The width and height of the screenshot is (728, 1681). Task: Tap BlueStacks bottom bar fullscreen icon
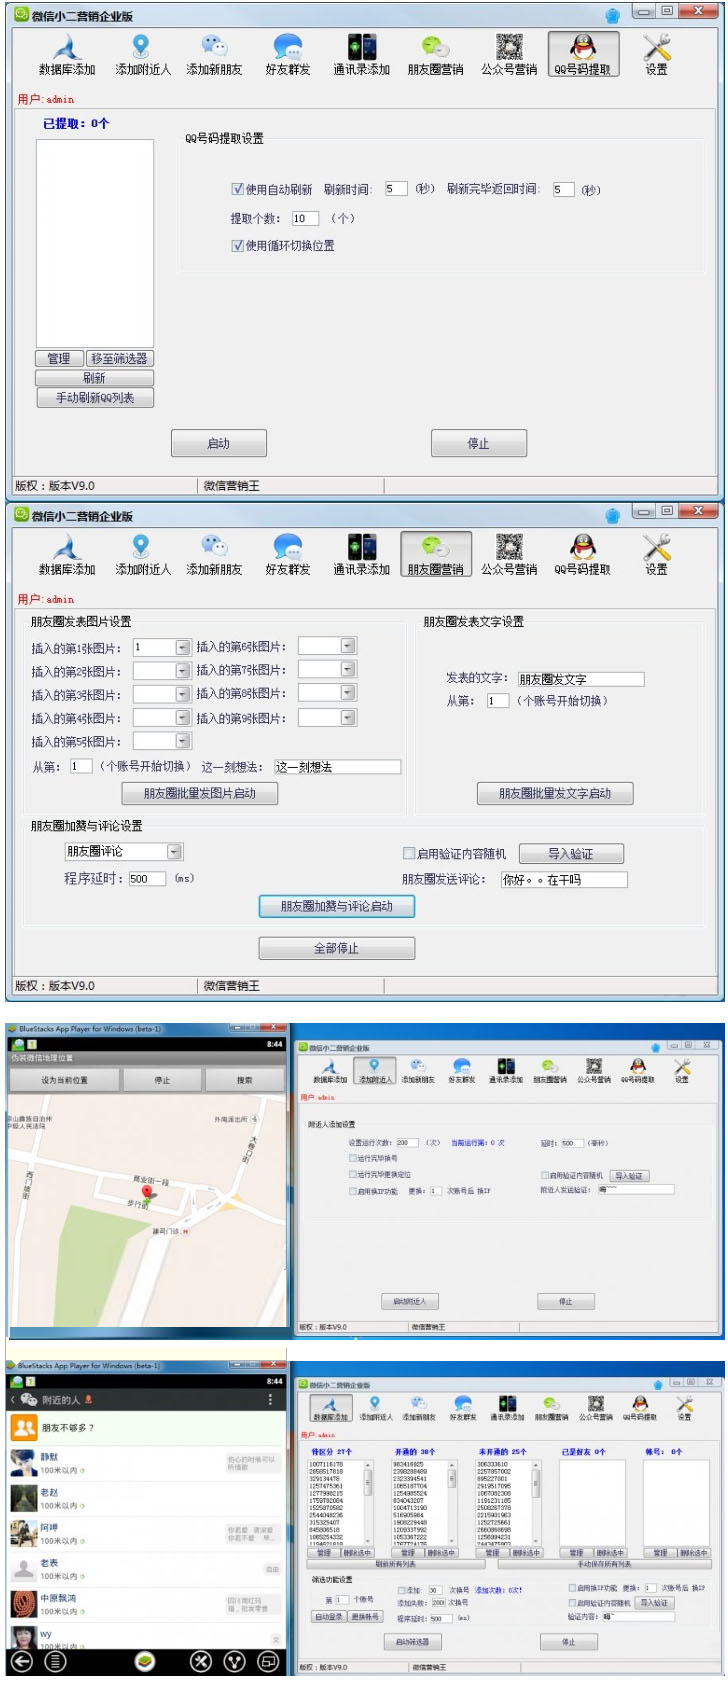coord(268,1661)
